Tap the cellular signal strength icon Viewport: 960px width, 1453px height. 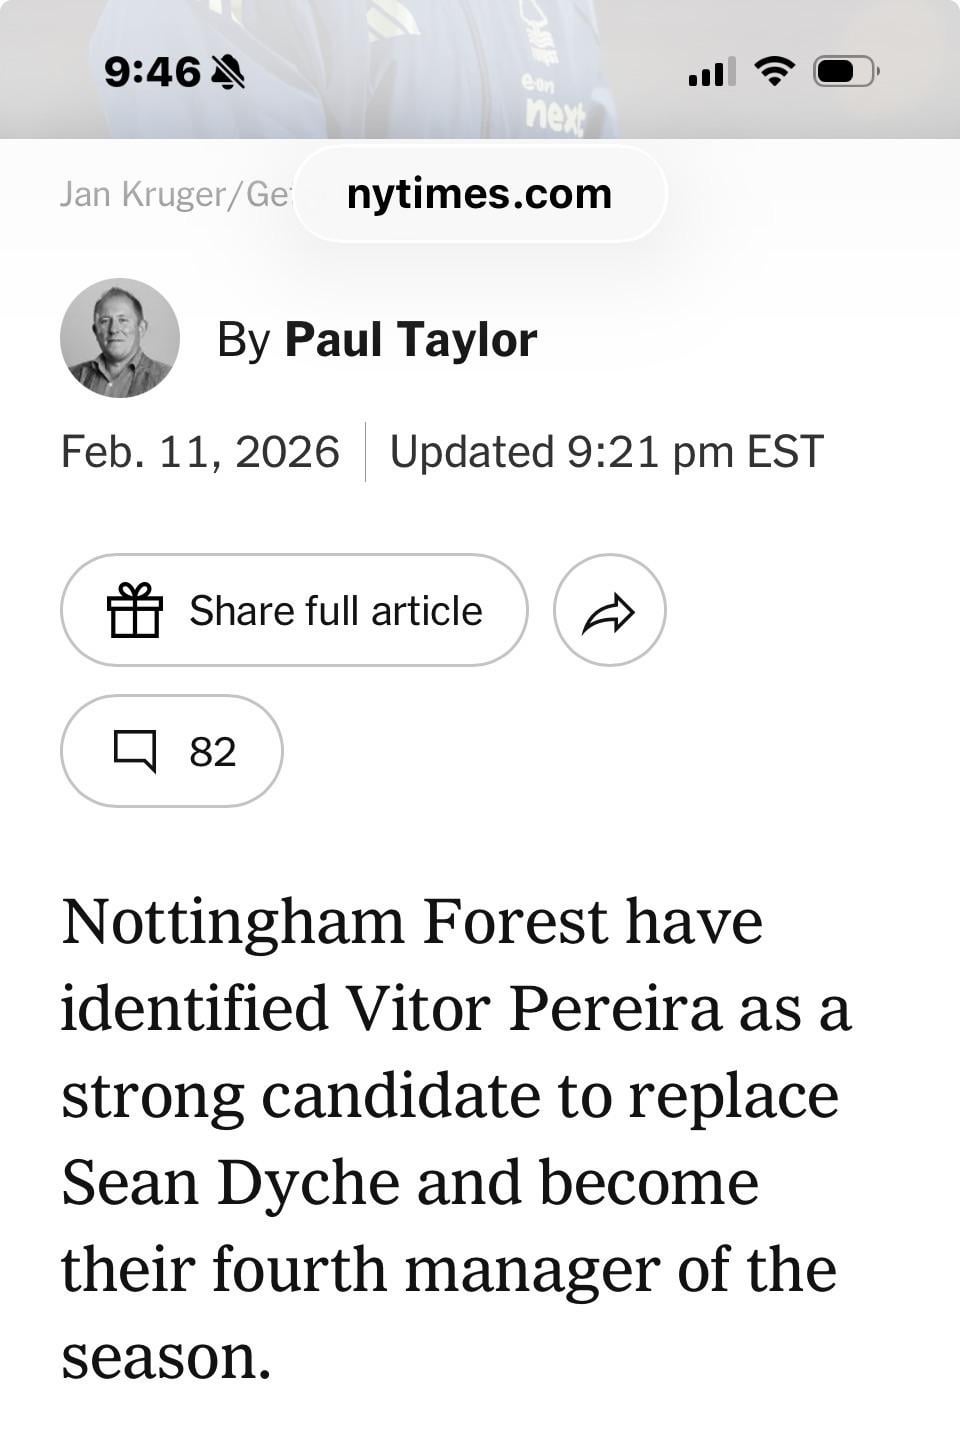click(x=711, y=72)
